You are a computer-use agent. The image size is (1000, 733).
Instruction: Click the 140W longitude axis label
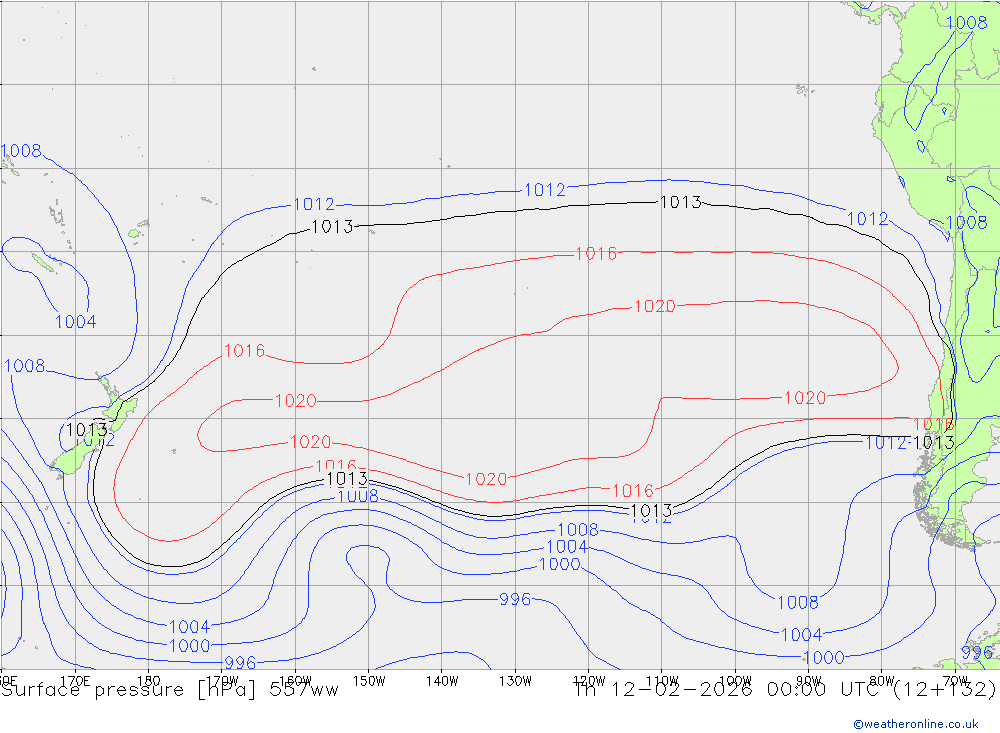tap(442, 681)
